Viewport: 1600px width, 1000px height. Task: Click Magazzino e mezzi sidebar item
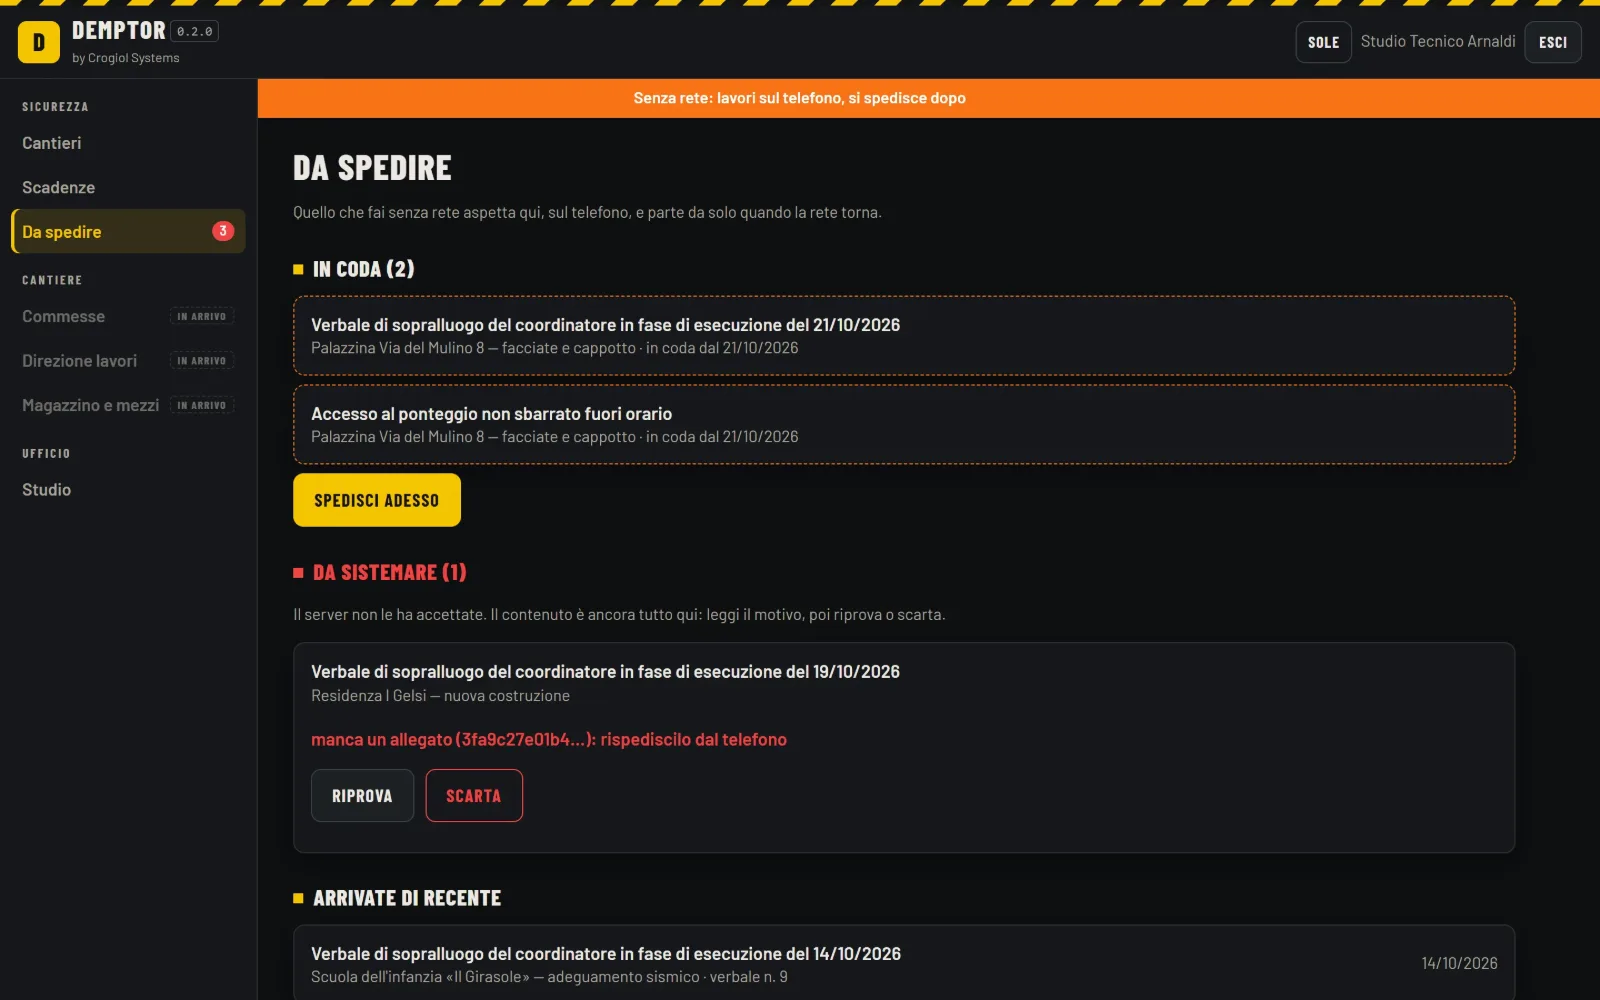click(128, 405)
